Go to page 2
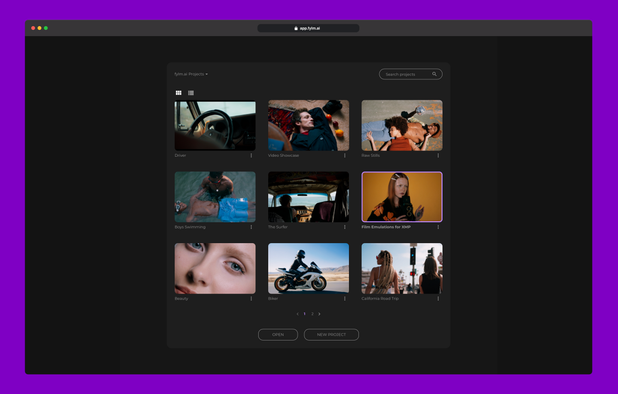Screen dimensions: 618x394 click(x=312, y=314)
